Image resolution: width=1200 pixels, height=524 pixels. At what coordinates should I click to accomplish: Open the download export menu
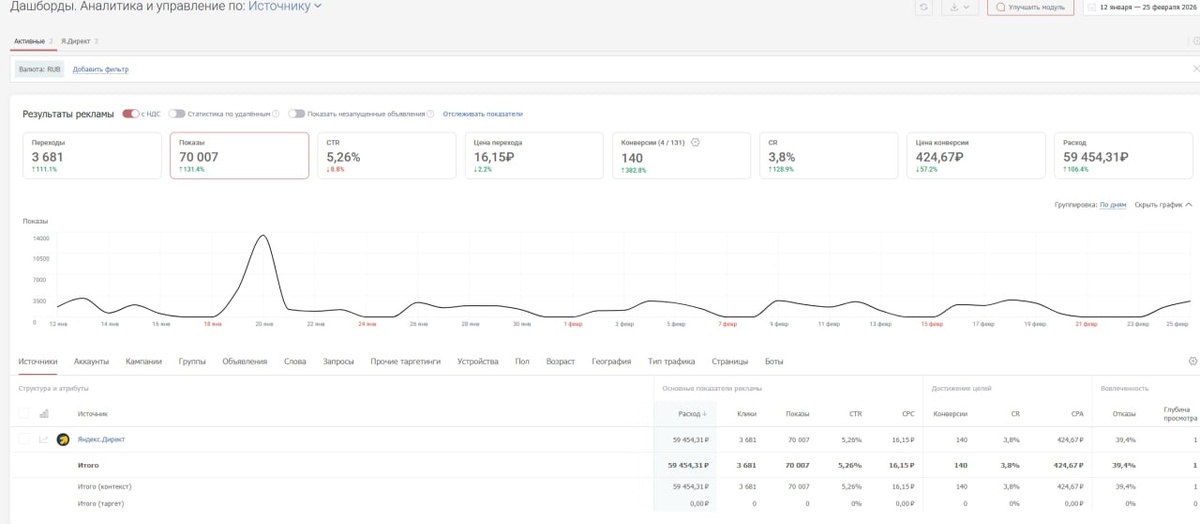[960, 7]
